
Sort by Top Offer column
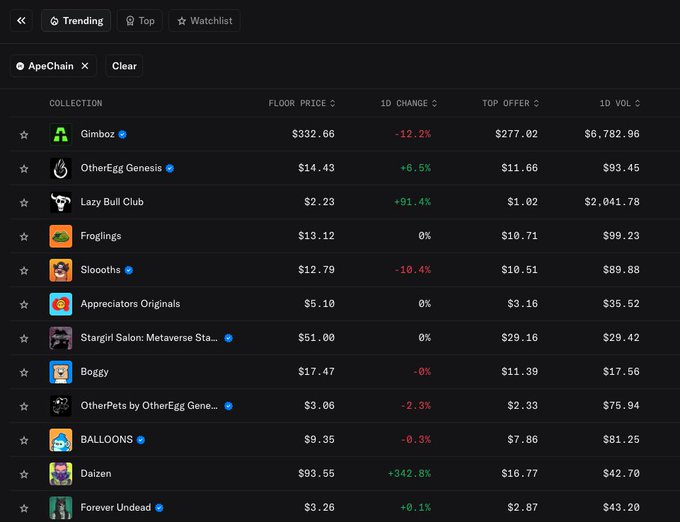pos(510,103)
